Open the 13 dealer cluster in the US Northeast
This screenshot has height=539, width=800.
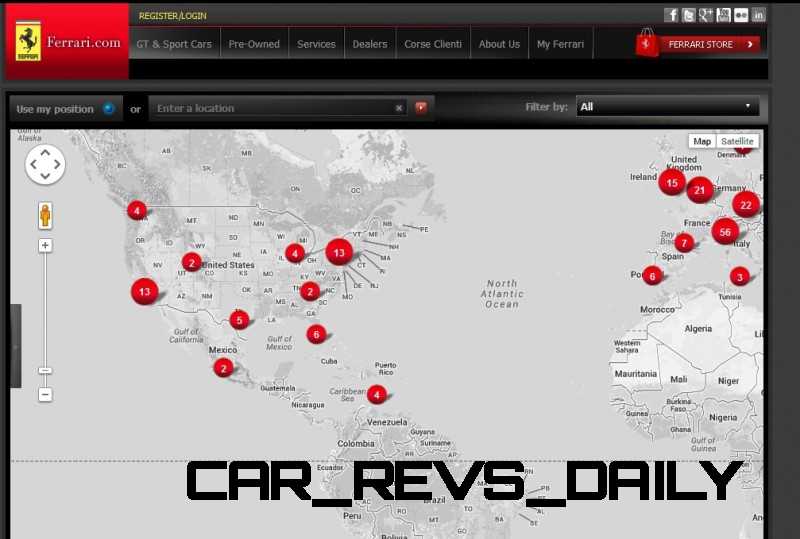(x=339, y=252)
